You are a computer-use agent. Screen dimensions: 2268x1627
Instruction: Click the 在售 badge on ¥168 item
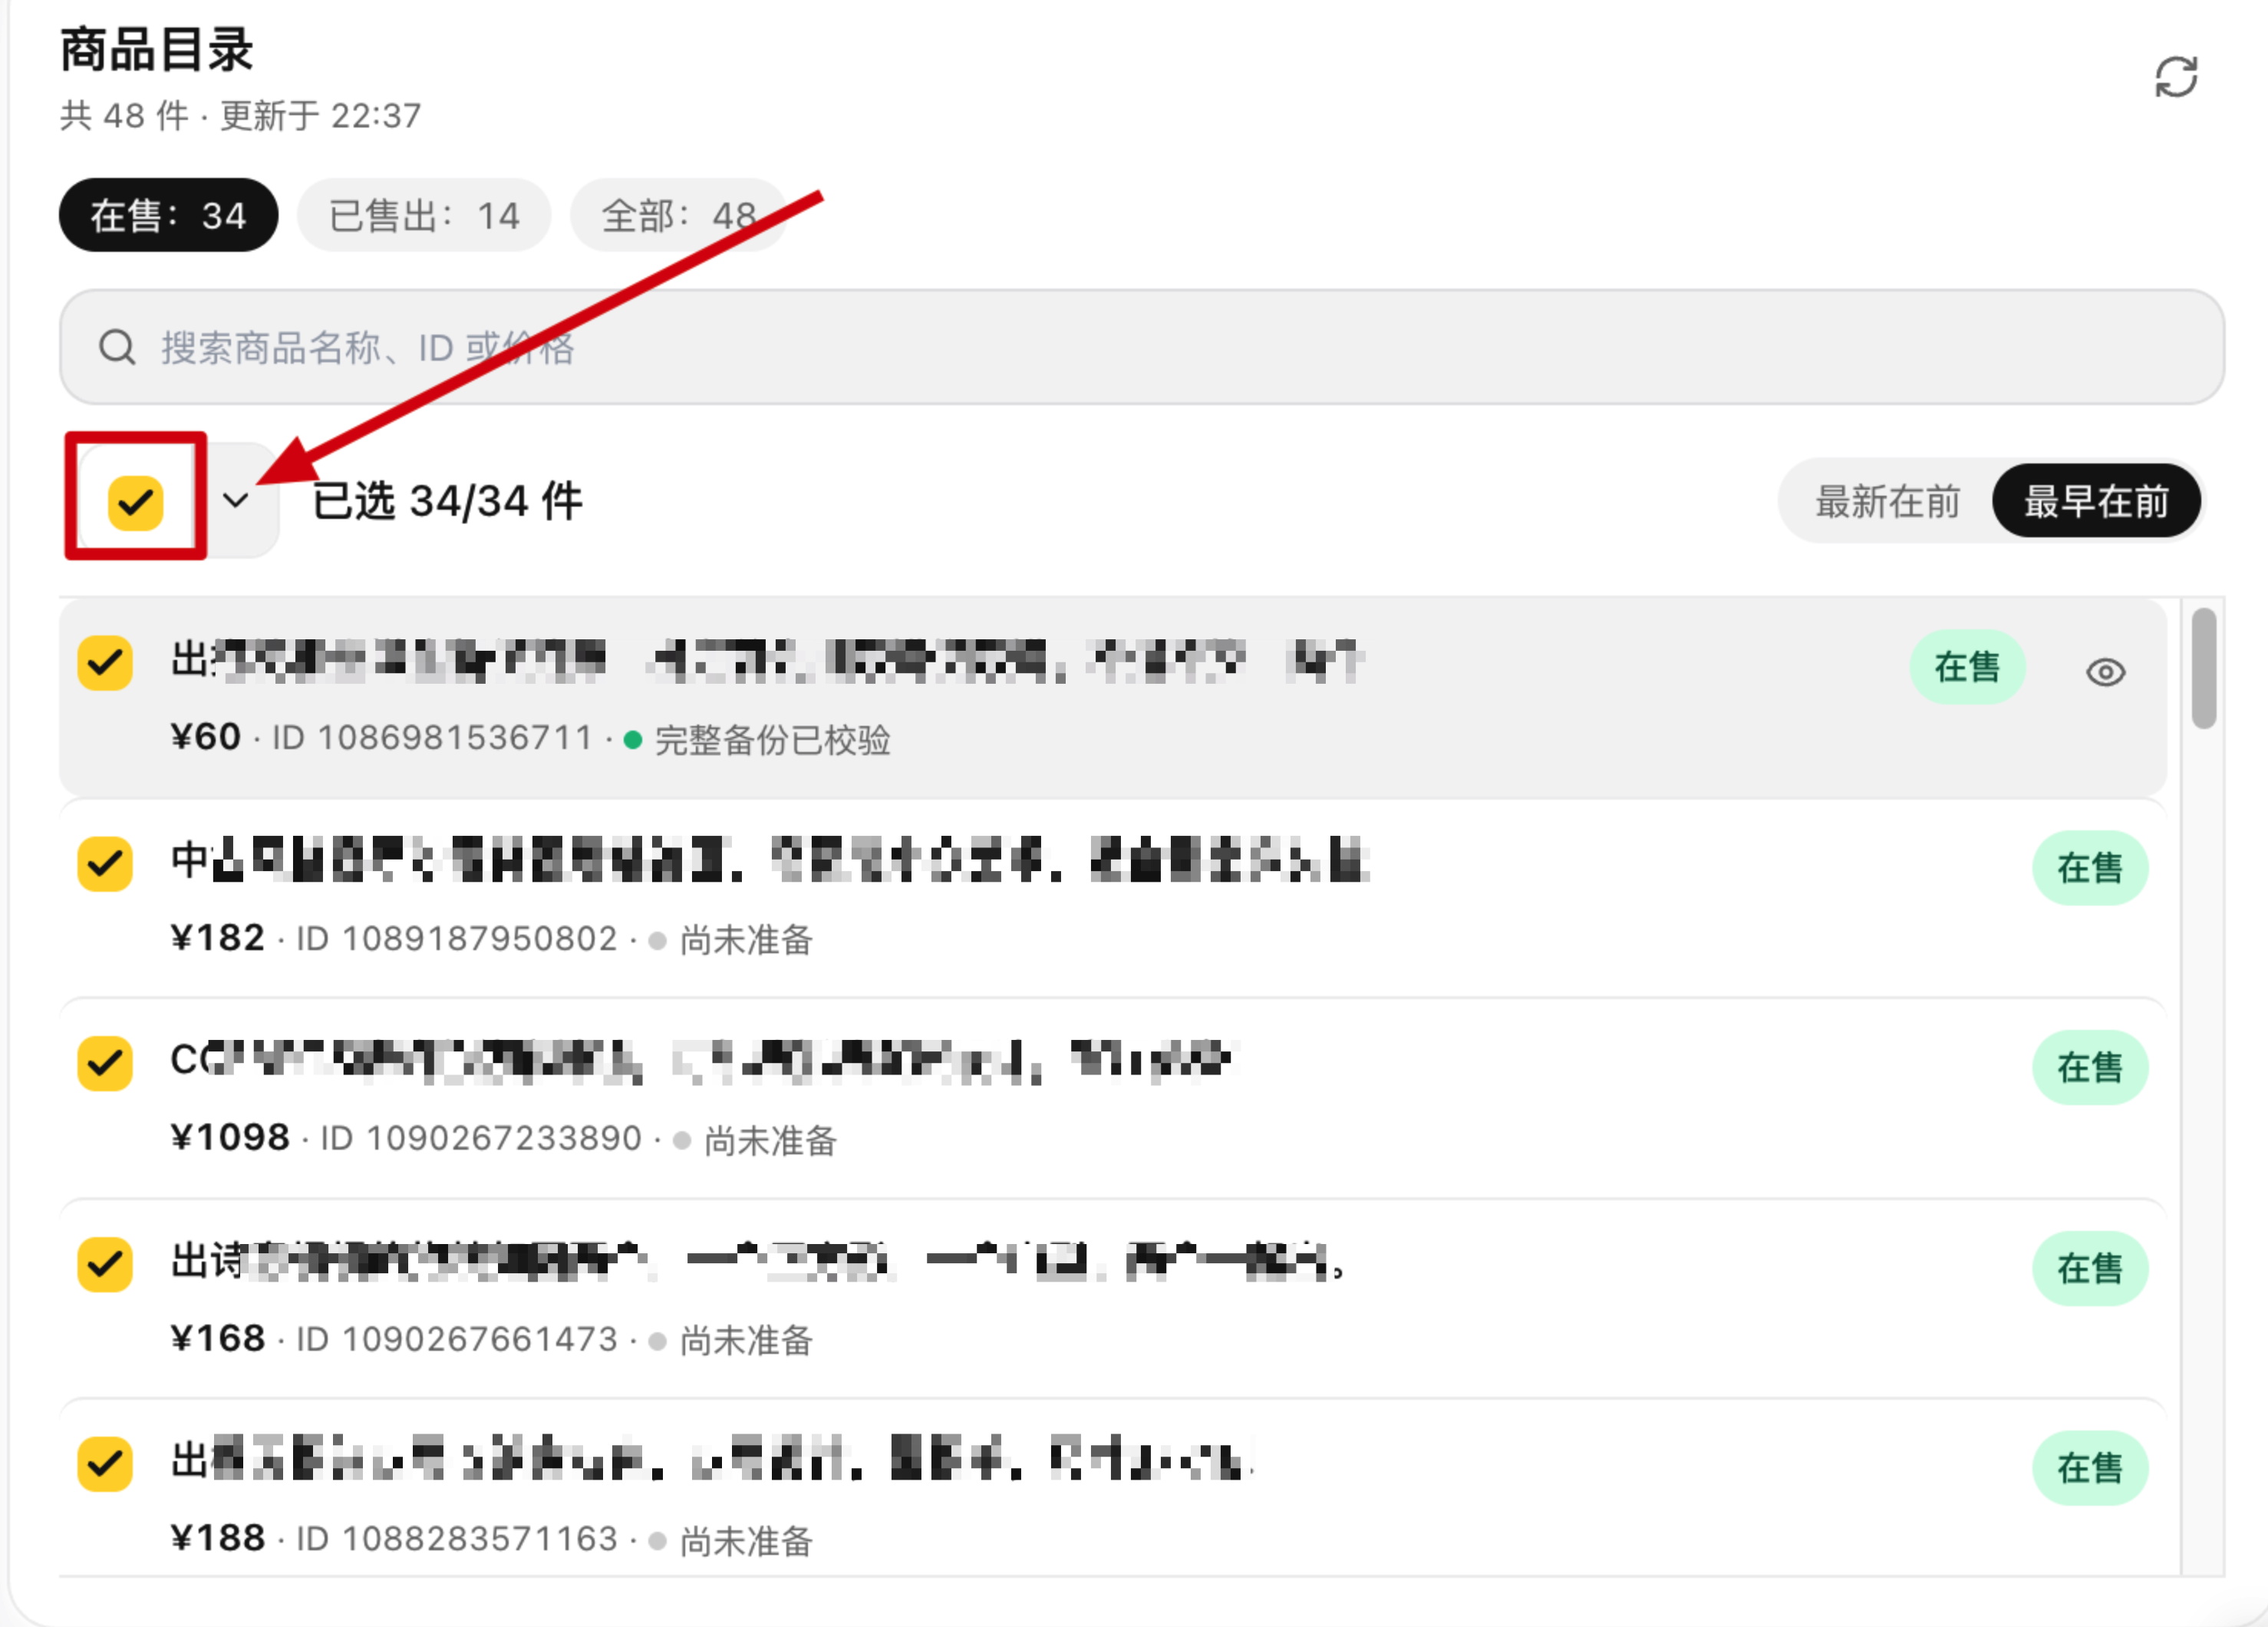tap(2089, 1269)
